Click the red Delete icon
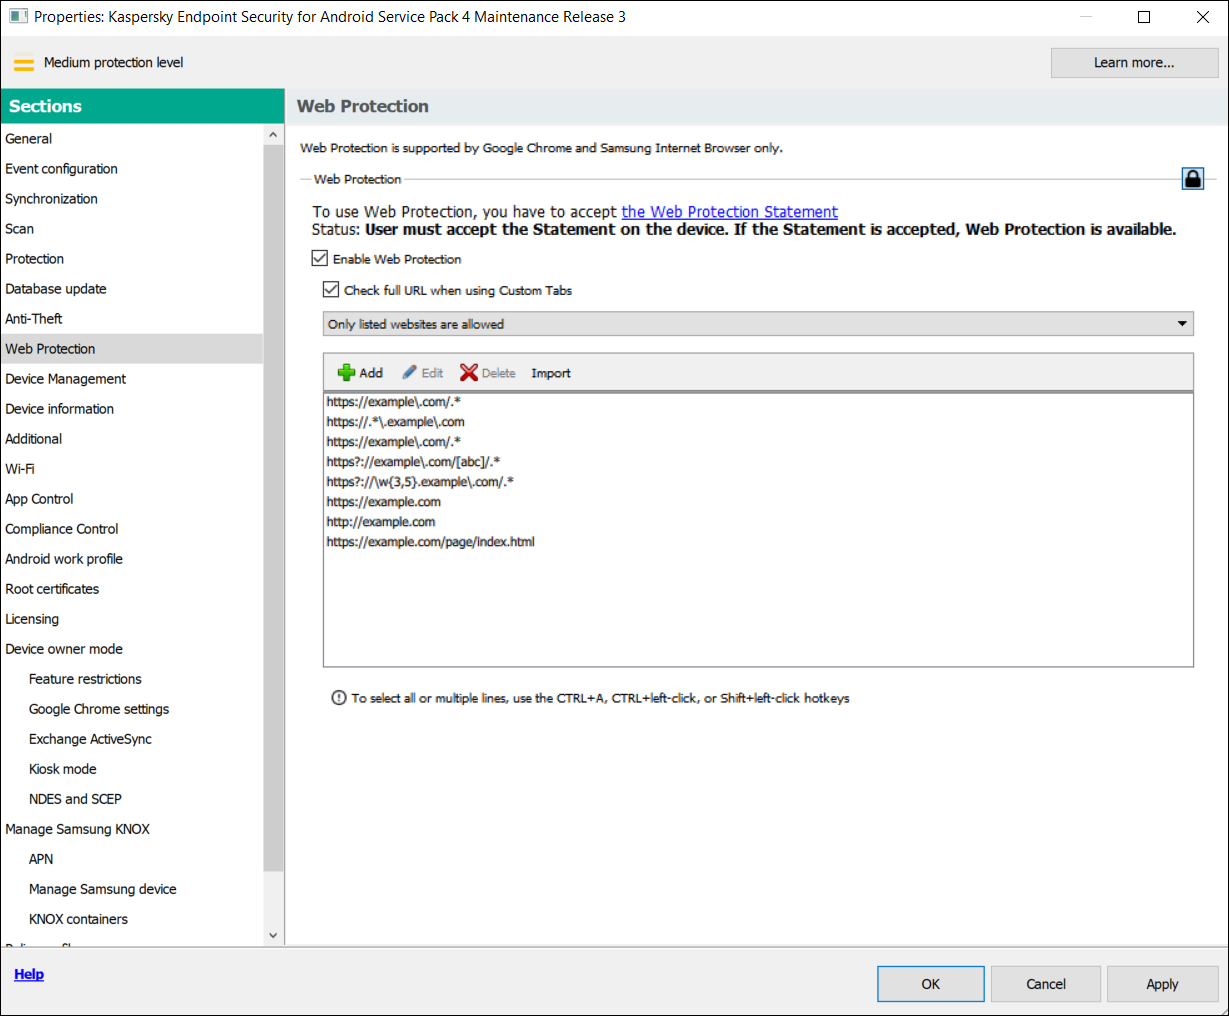The height and width of the screenshot is (1016, 1229). click(470, 372)
